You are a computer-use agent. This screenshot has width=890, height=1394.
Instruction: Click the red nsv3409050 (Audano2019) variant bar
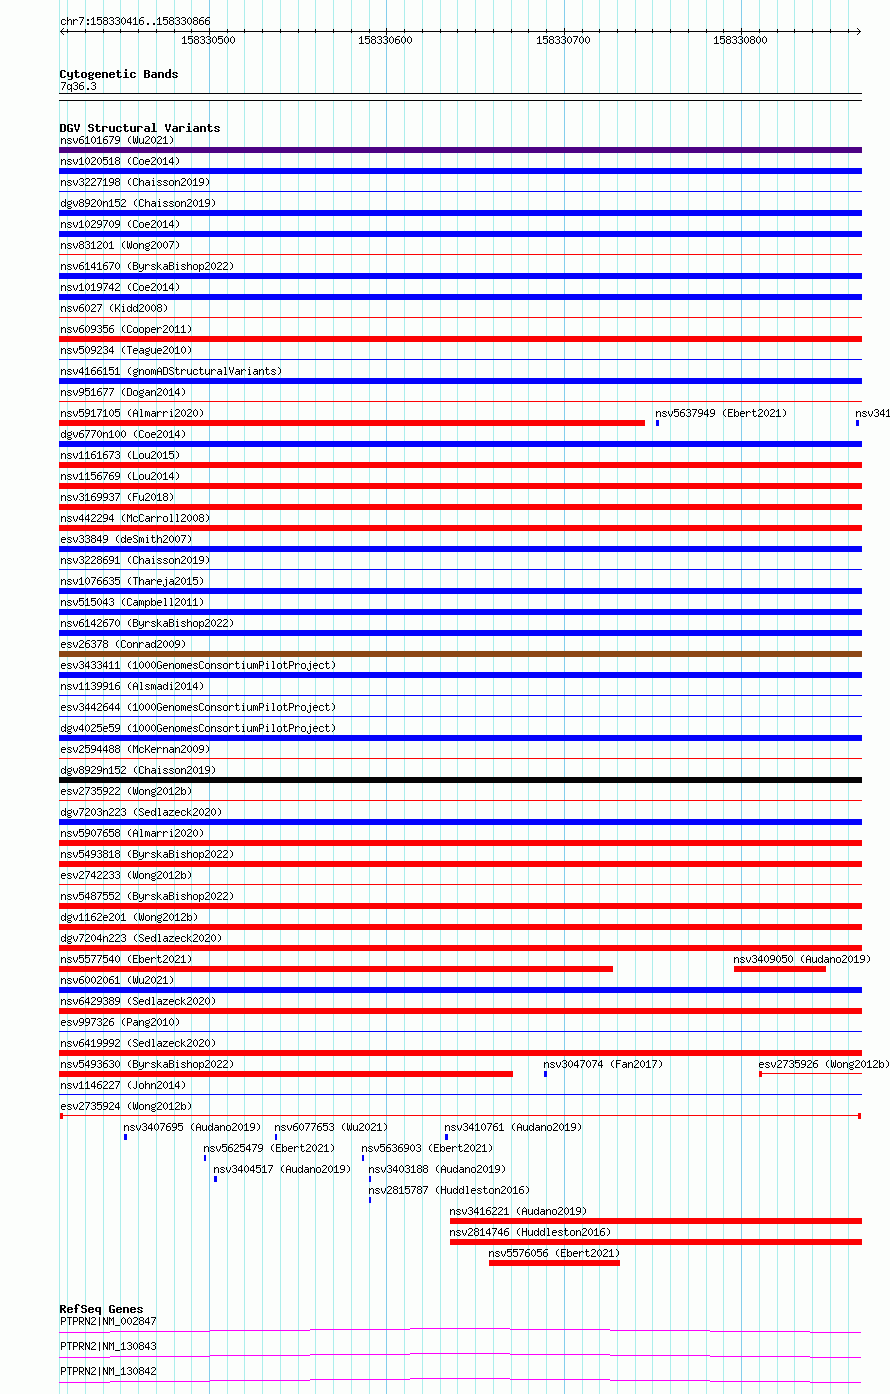780,969
